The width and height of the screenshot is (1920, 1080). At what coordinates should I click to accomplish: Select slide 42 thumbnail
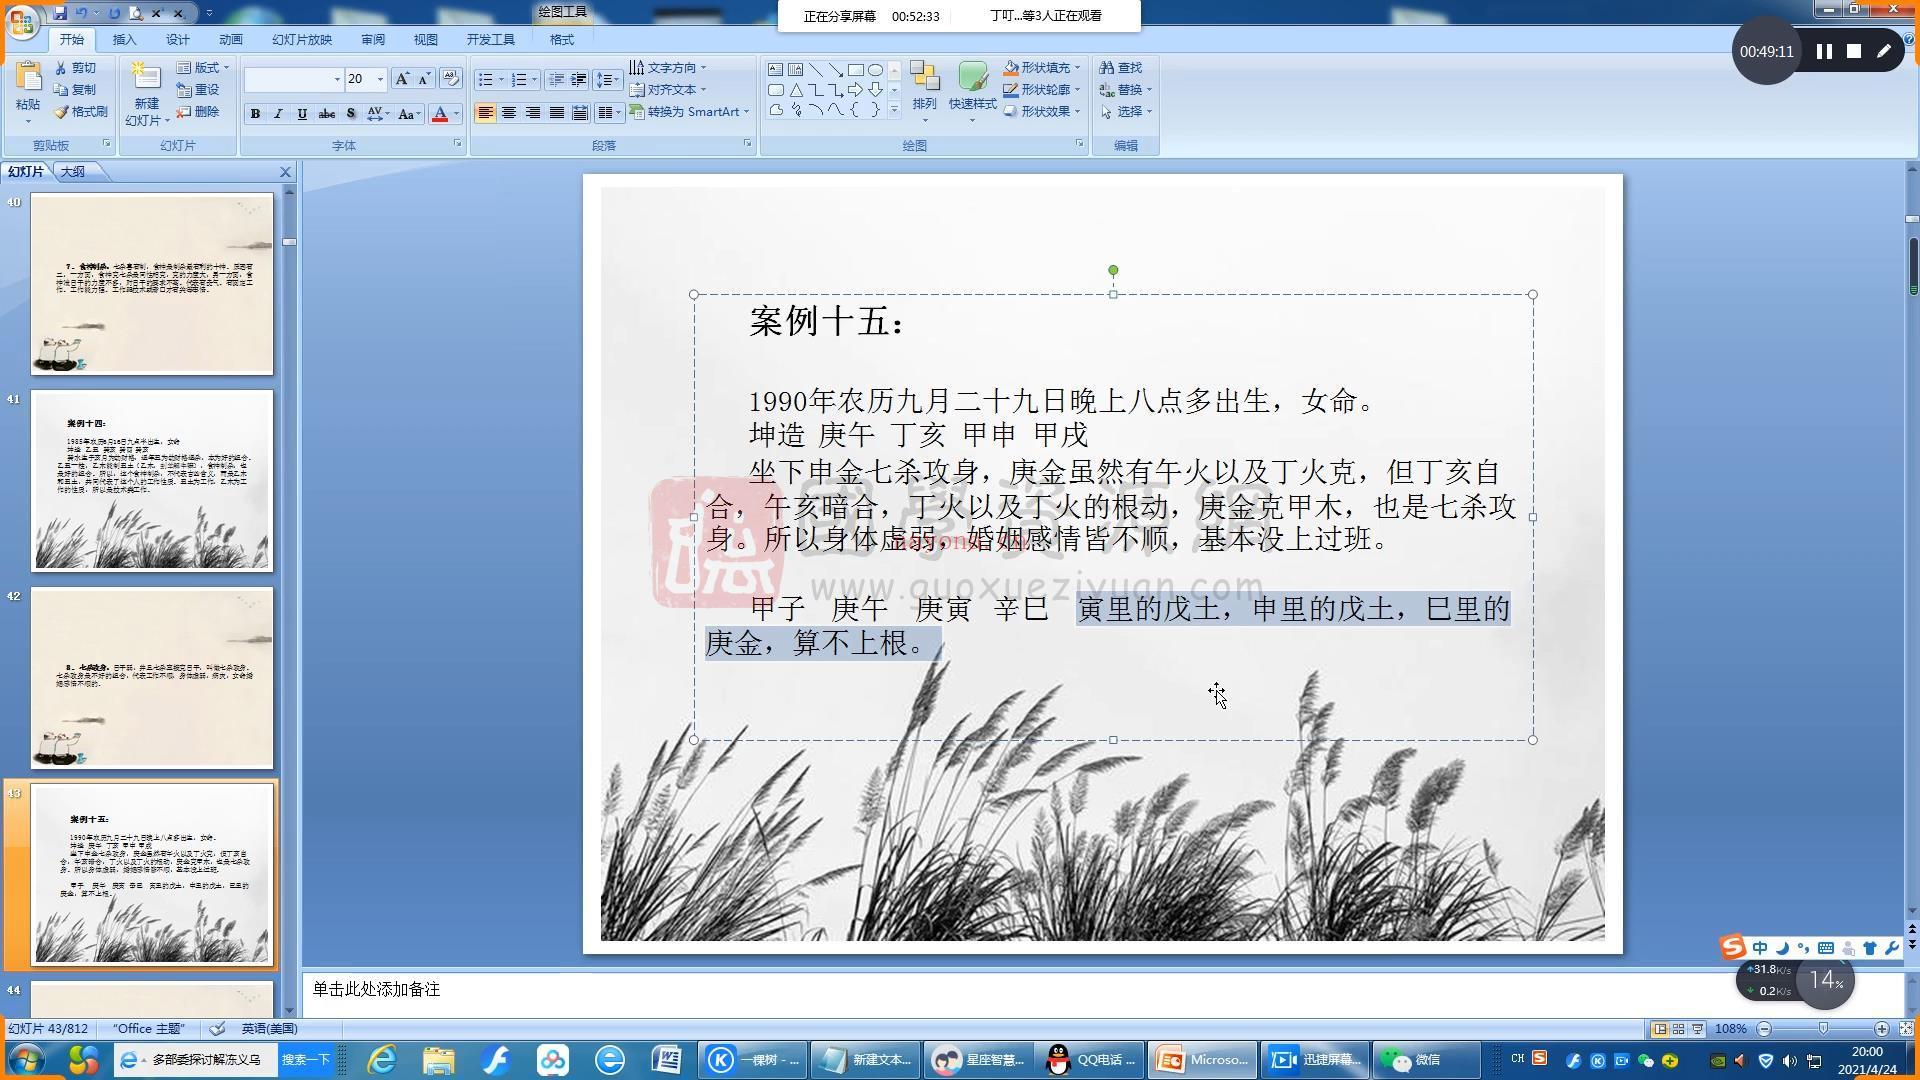pyautogui.click(x=152, y=678)
